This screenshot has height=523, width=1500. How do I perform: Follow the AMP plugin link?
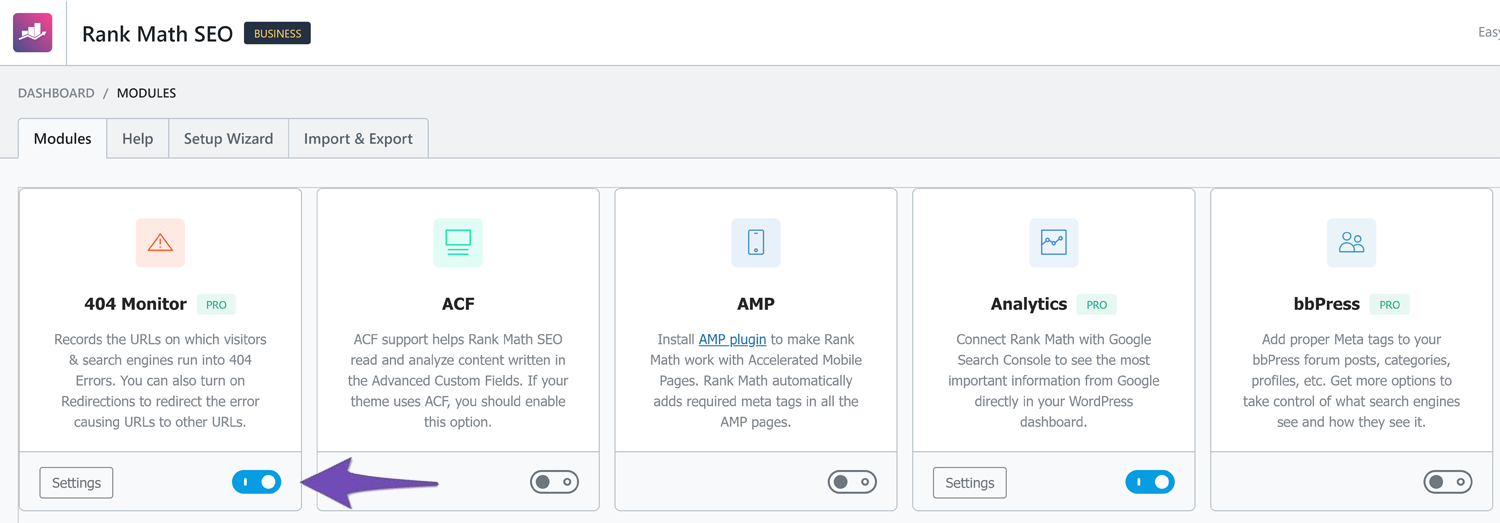(x=732, y=340)
